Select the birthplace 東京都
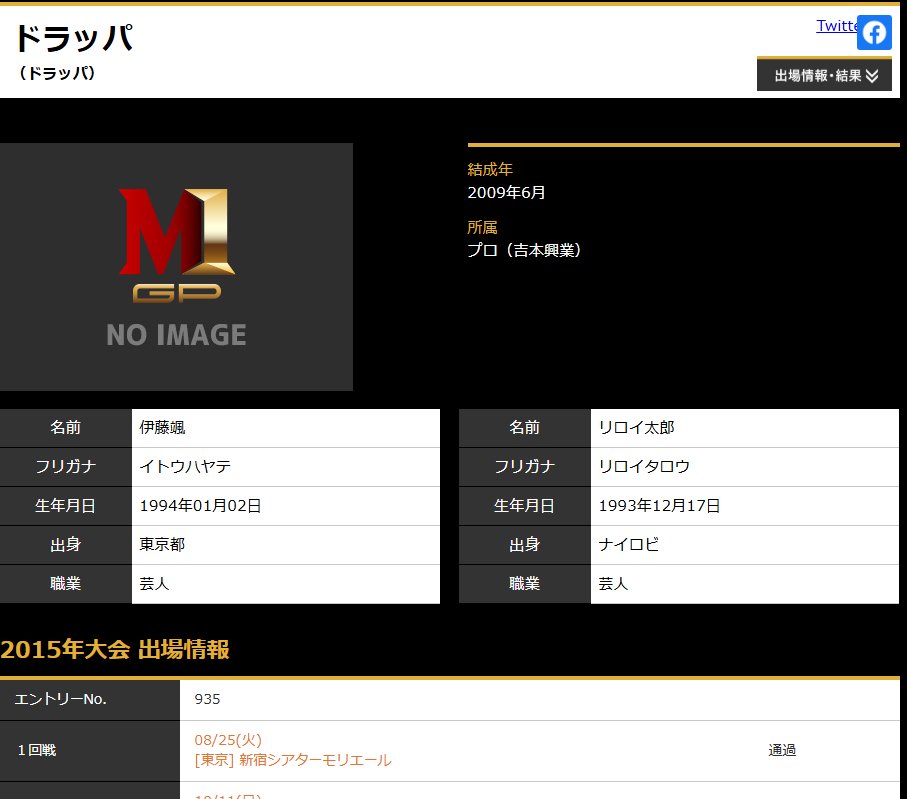Screen dimensions: 907x799 click(162, 544)
